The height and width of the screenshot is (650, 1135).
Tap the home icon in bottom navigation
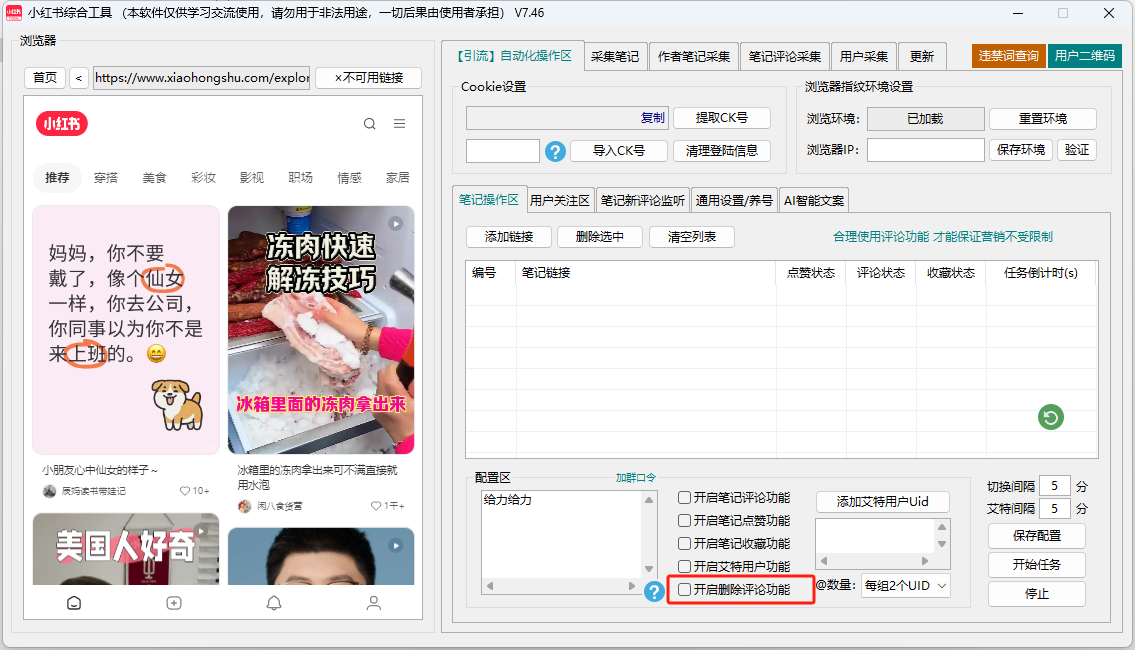[74, 603]
